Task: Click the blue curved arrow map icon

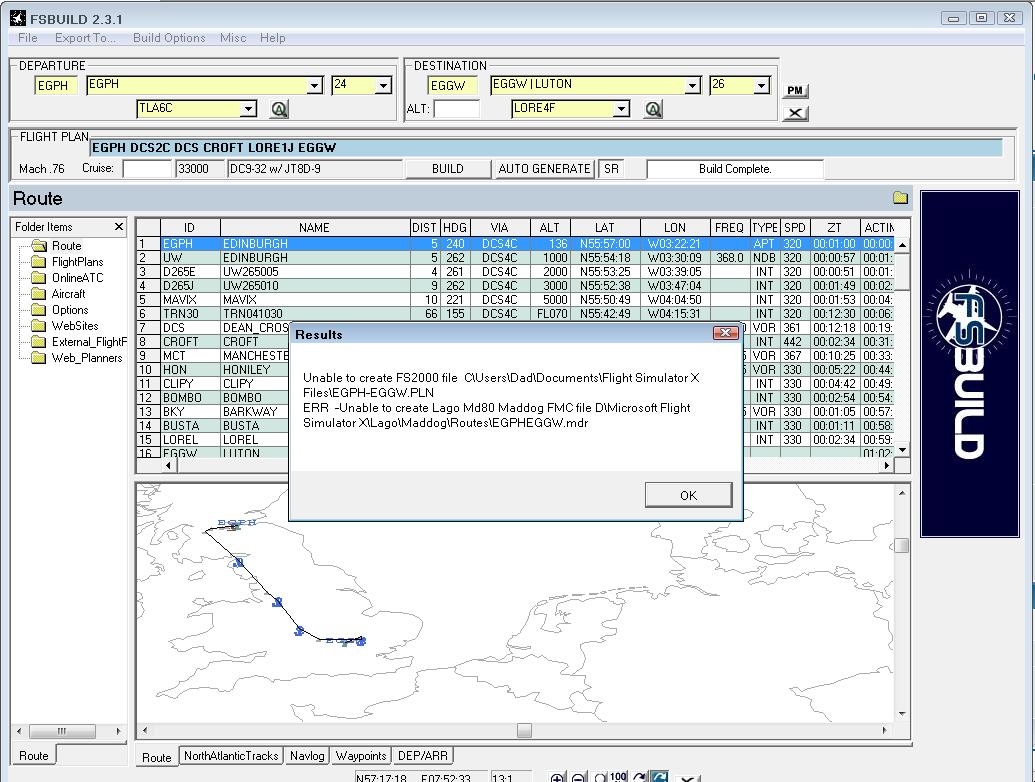Action: click(x=659, y=777)
